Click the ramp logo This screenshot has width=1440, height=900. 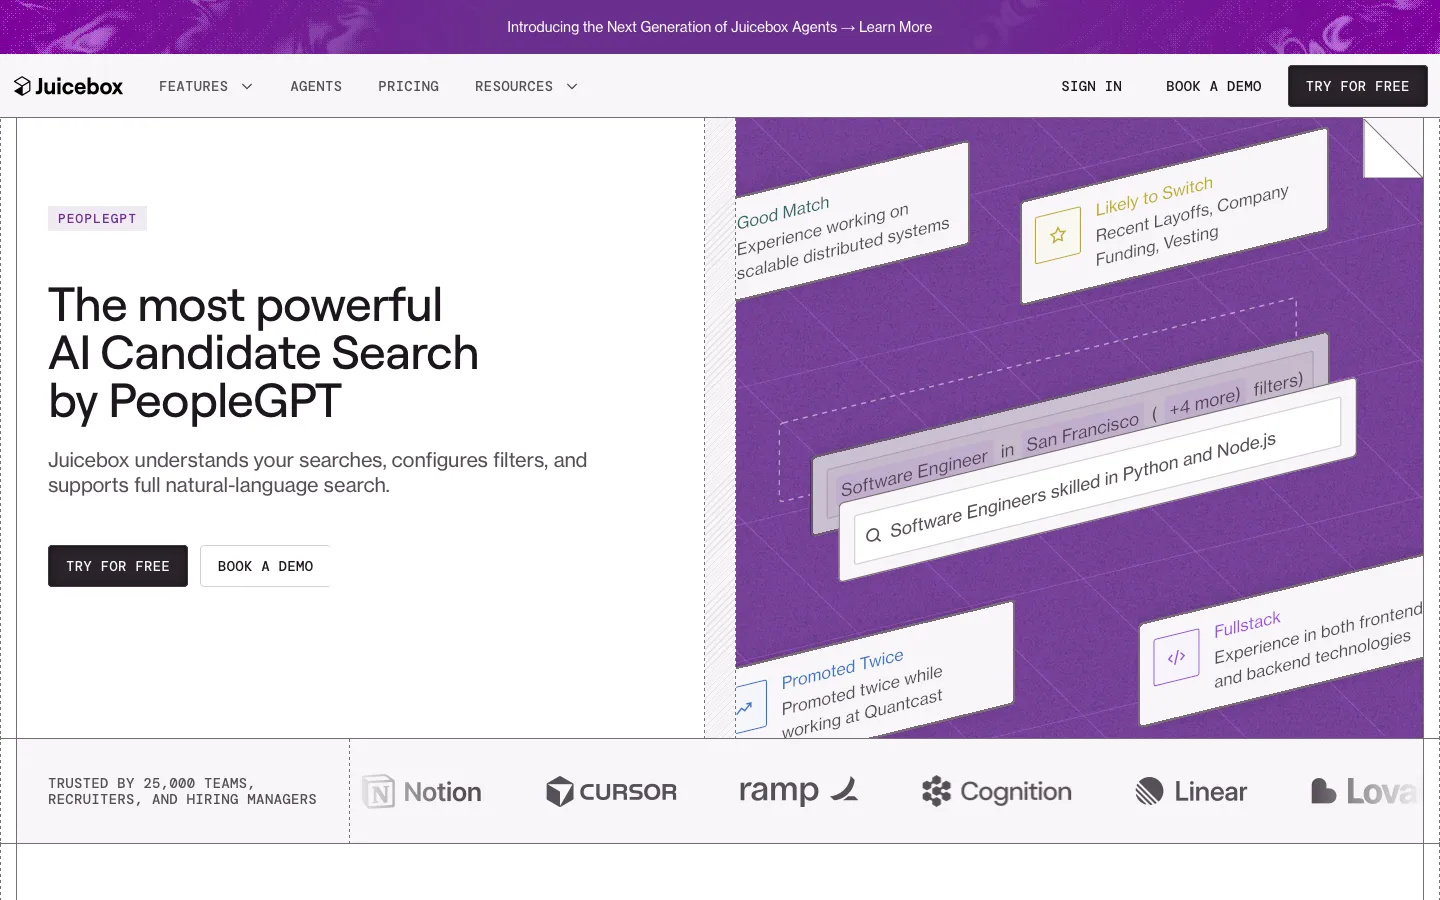pos(798,791)
